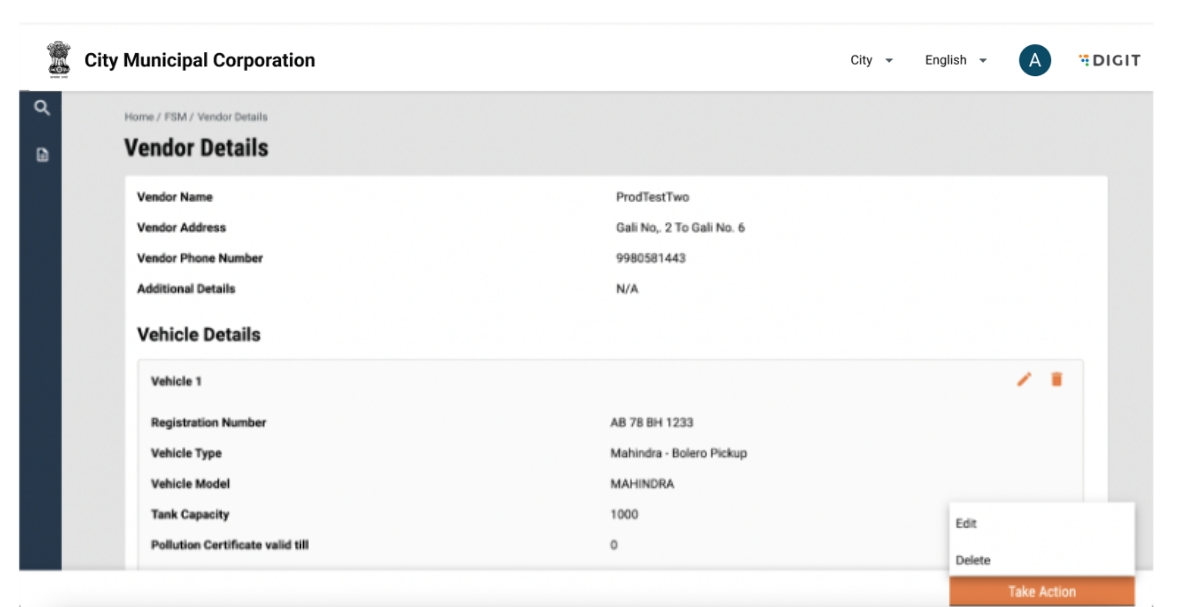Go to Home via the breadcrumb
Image resolution: width=1201 pixels, height=607 pixels.
pyautogui.click(x=138, y=117)
